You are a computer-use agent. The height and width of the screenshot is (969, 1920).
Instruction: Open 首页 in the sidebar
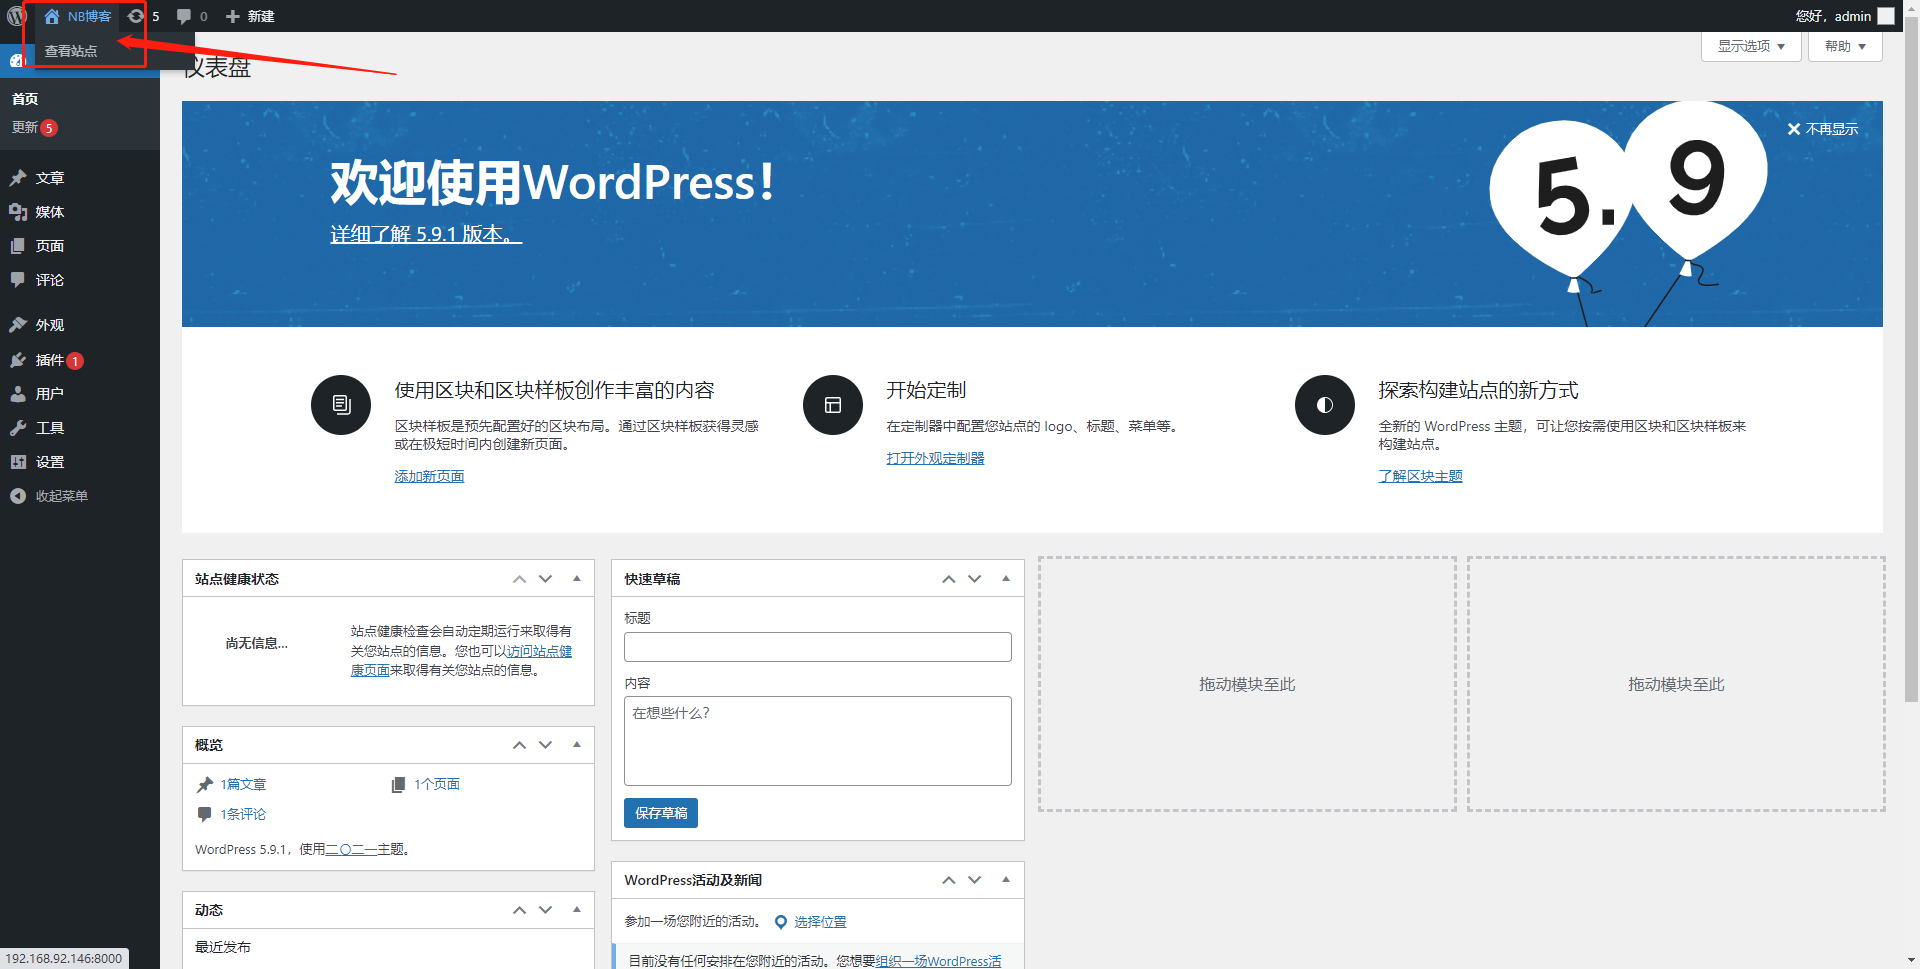25,99
